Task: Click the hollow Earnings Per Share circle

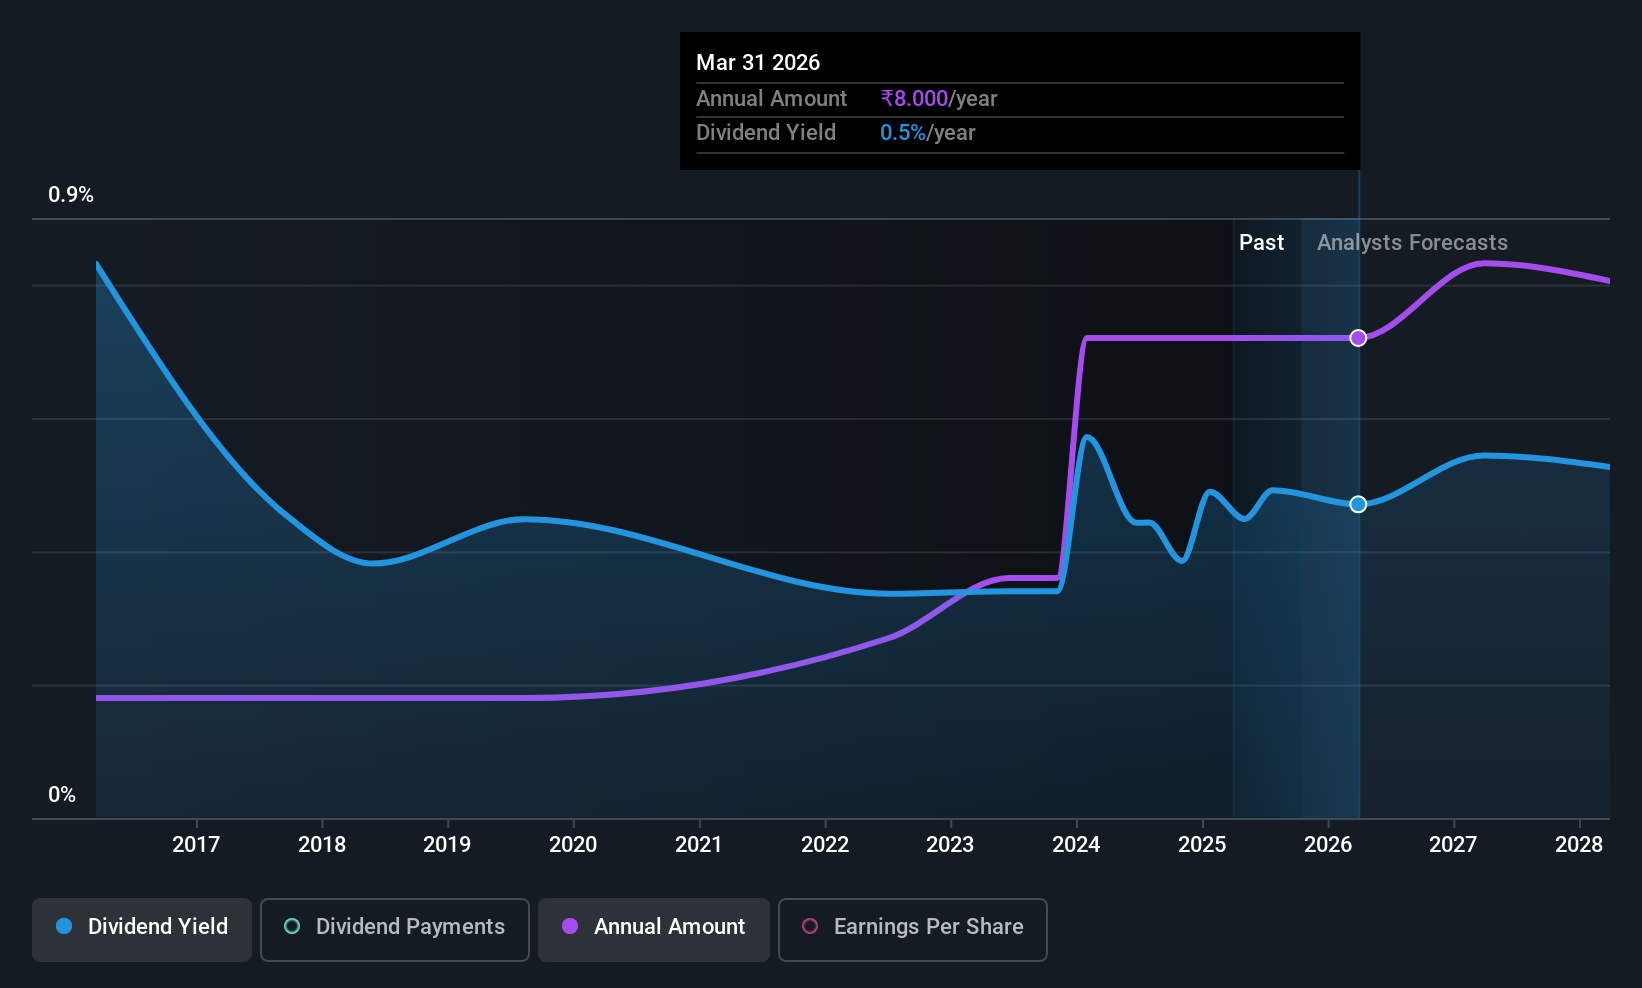Action: tap(810, 927)
